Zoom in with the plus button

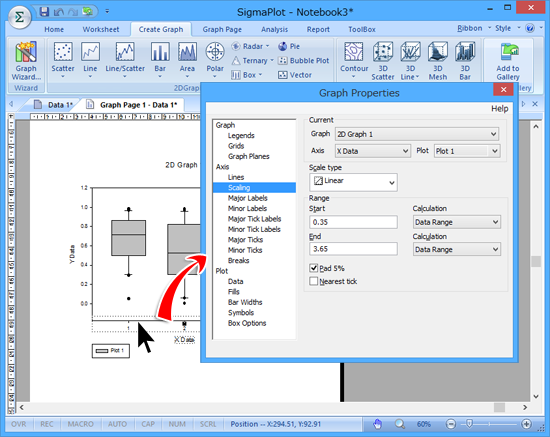pyautogui.click(x=526, y=424)
